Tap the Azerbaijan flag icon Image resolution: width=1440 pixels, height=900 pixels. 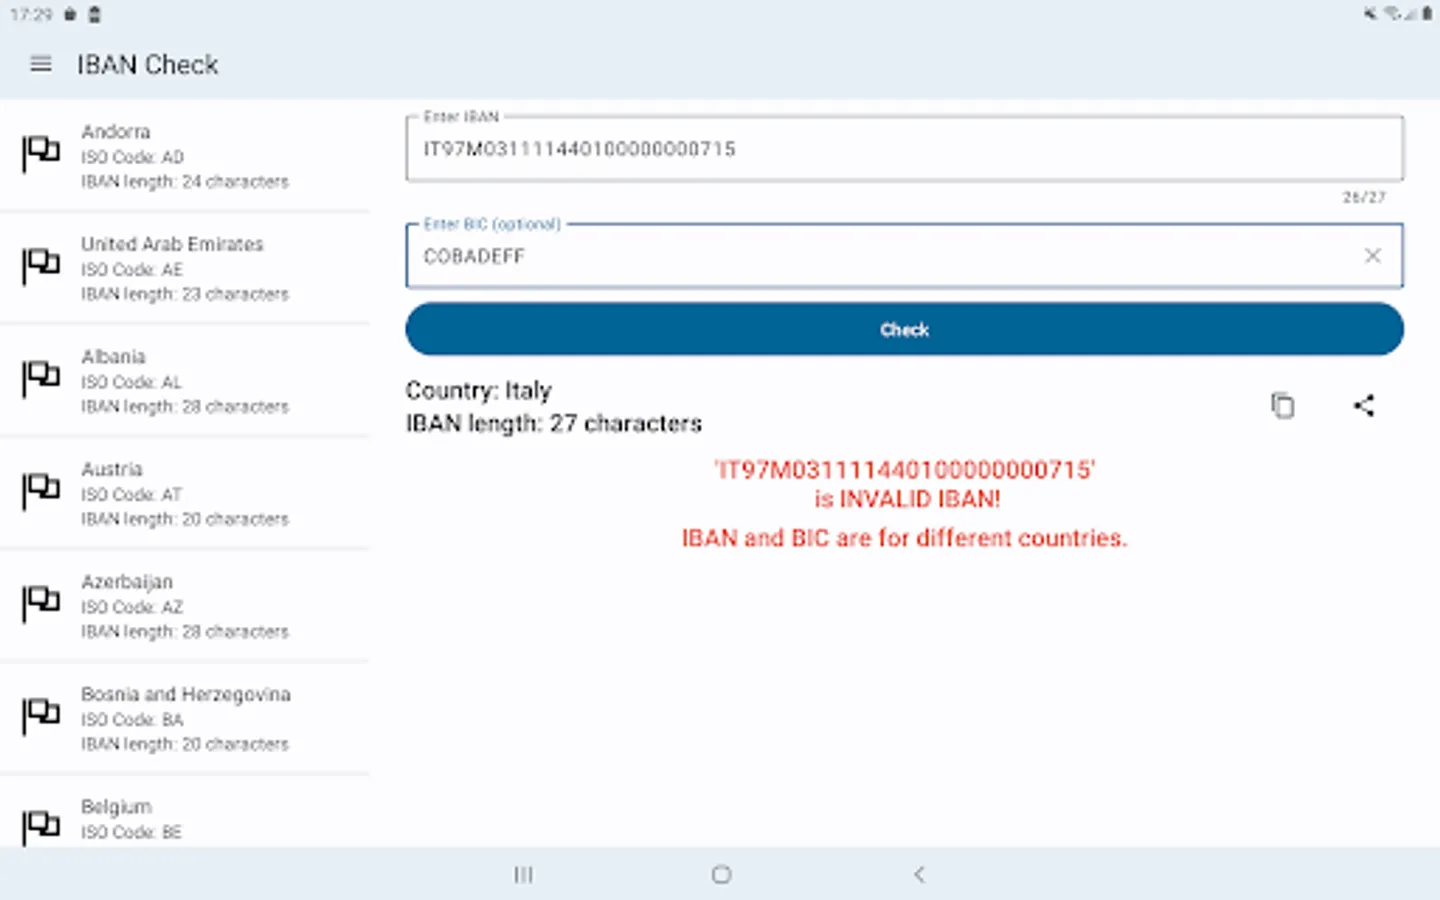click(41, 604)
